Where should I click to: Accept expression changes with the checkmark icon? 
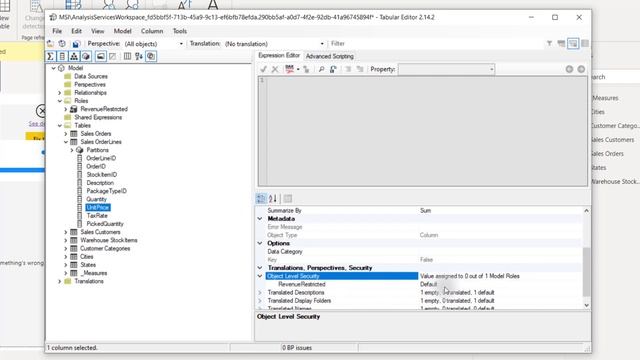click(x=263, y=69)
